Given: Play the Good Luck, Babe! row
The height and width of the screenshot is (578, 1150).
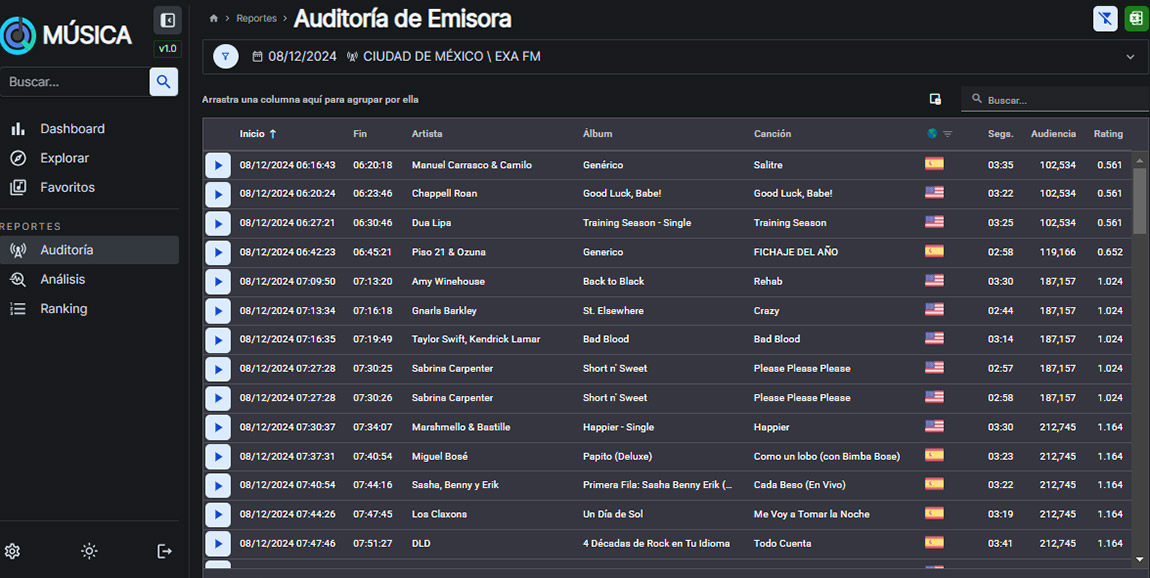Looking at the screenshot, I should [x=218, y=194].
